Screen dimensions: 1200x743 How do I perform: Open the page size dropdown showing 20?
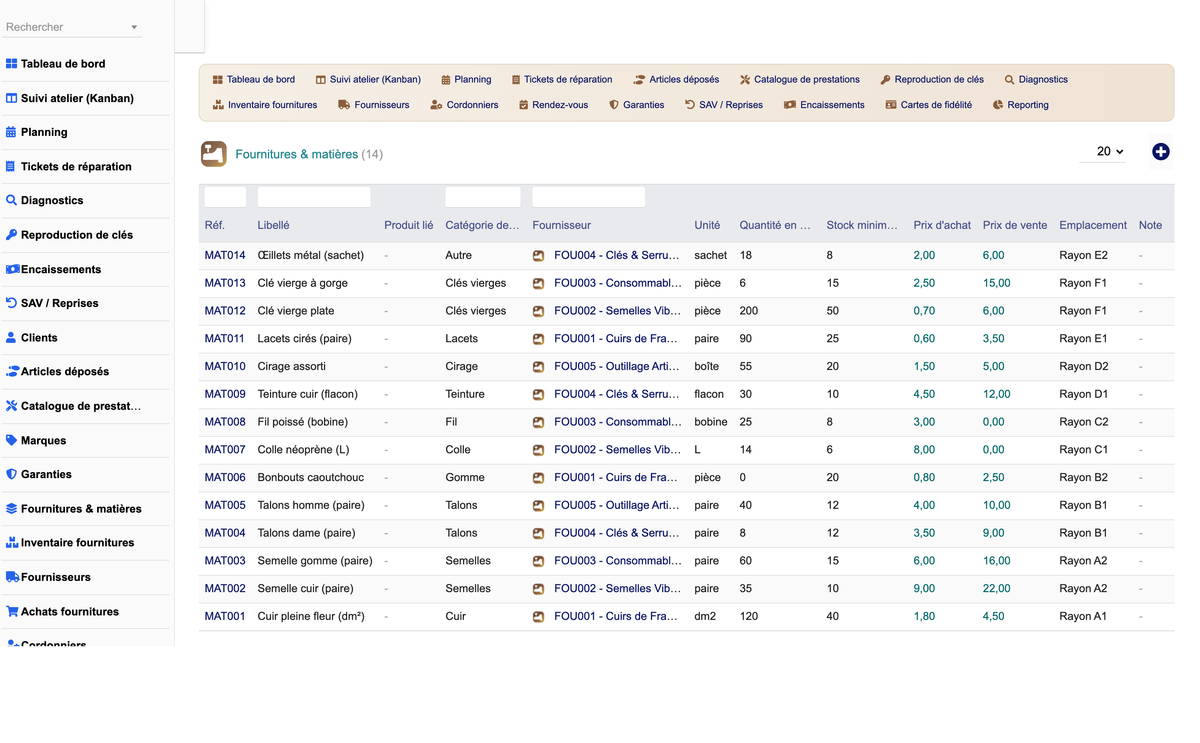1103,152
